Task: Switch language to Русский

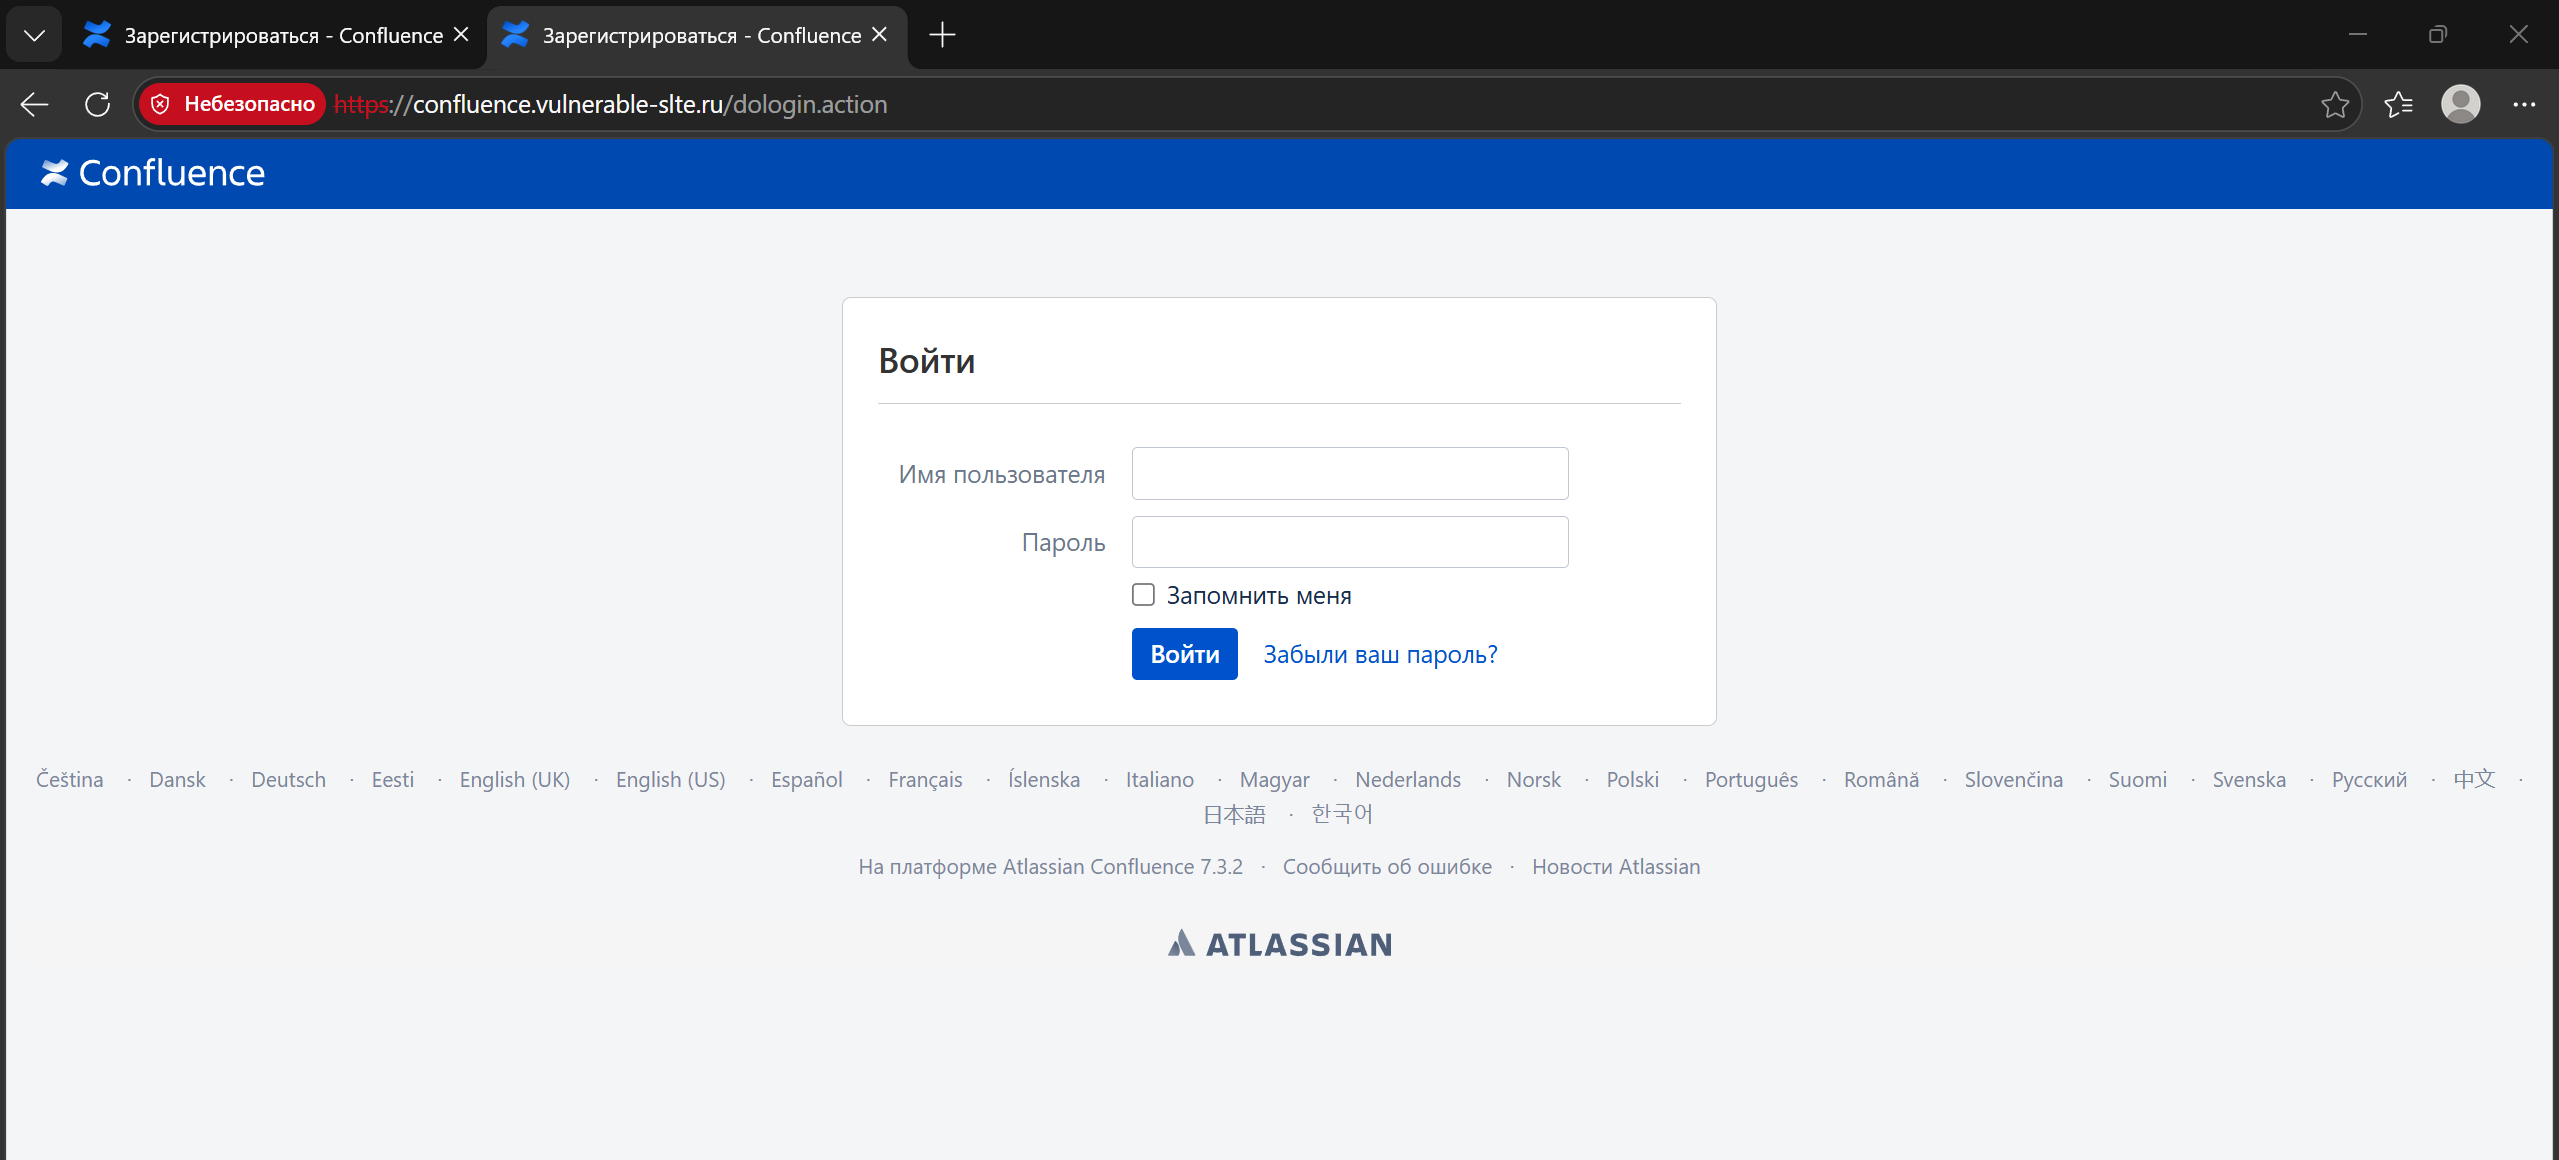Action: [x=2370, y=779]
